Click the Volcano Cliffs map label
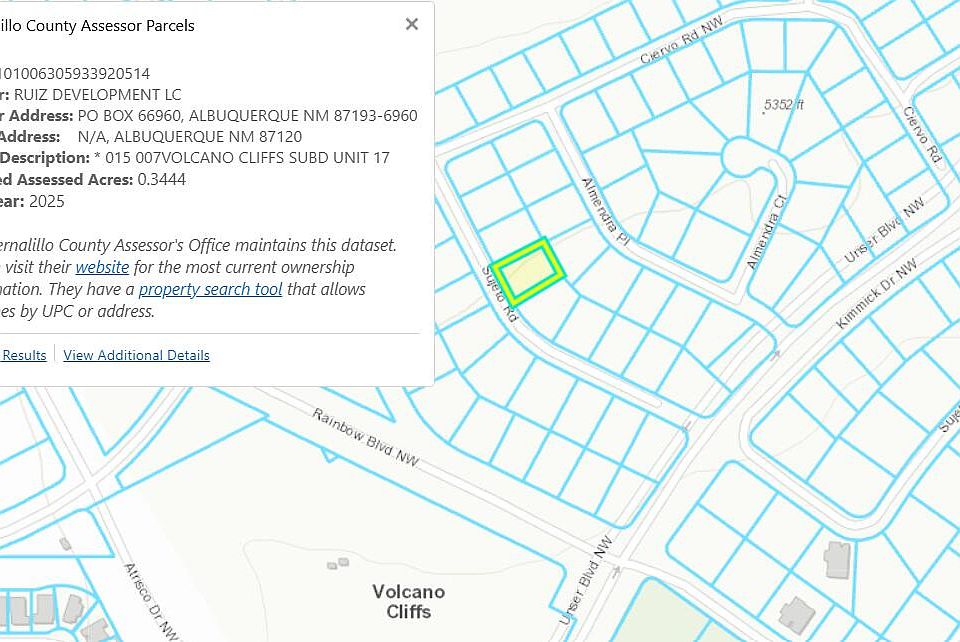 point(408,602)
